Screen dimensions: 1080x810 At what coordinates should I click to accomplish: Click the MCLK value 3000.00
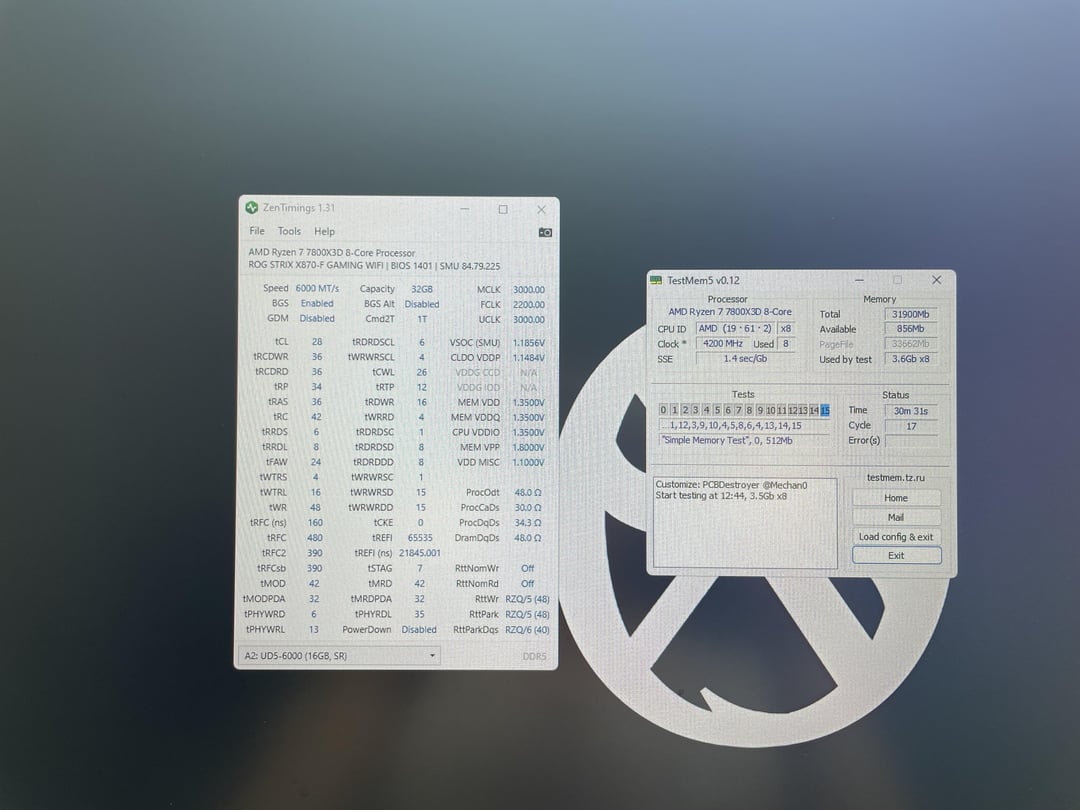point(528,290)
